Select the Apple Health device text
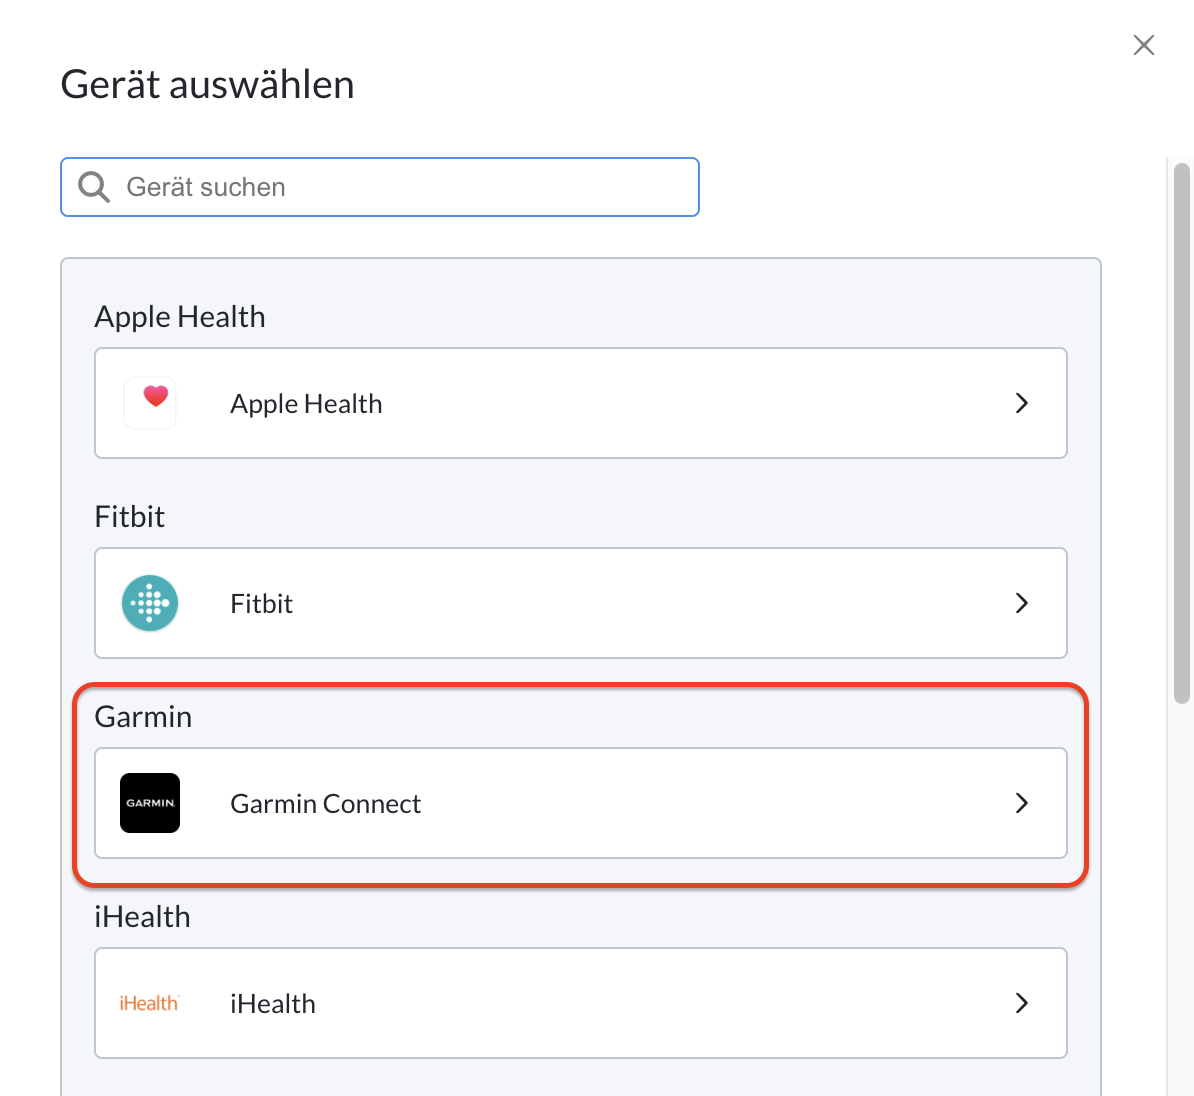The image size is (1194, 1096). coord(306,404)
